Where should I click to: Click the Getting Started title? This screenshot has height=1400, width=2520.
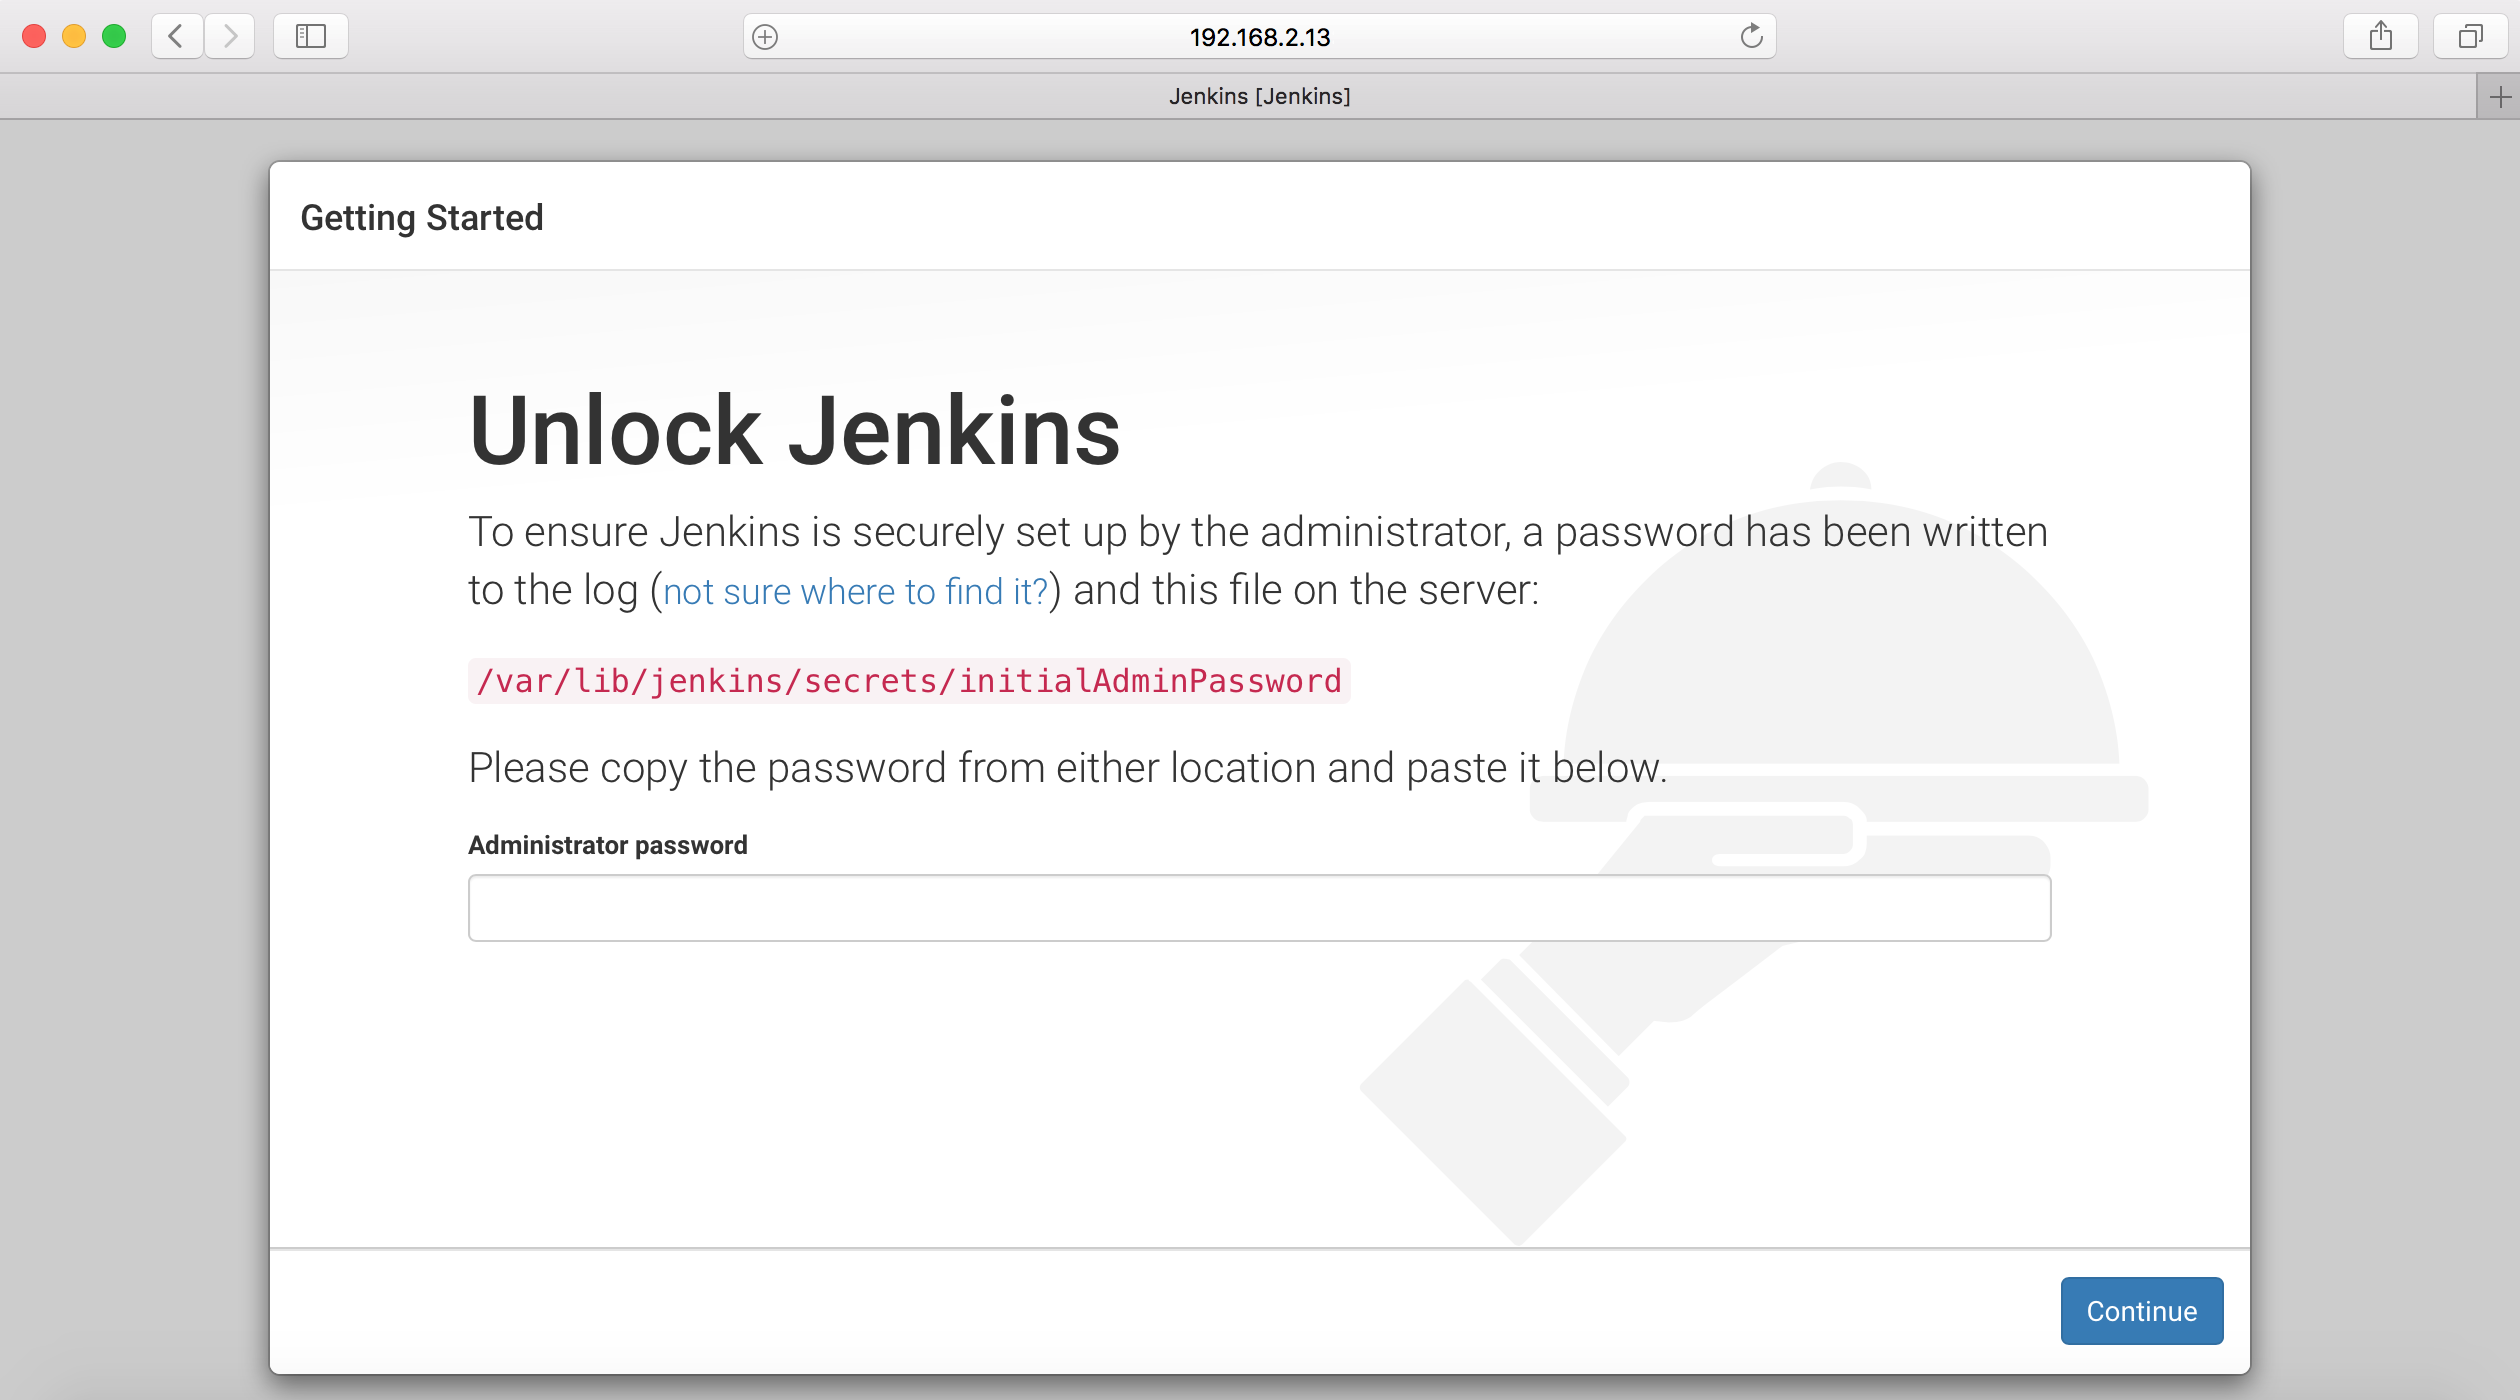[422, 218]
